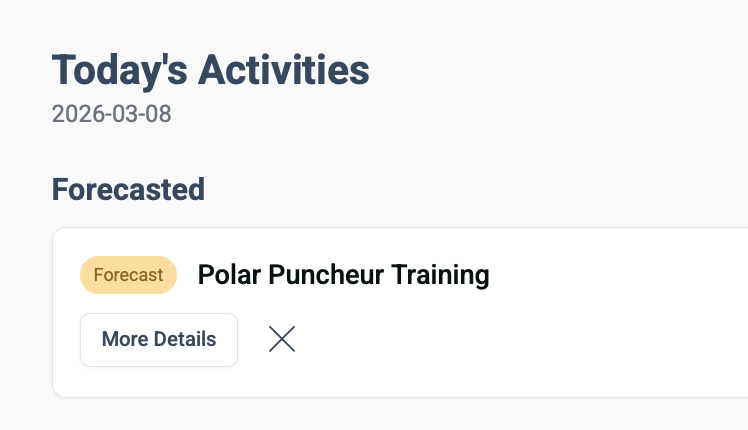
Task: Click the yellow Forecast badge
Action: click(128, 275)
